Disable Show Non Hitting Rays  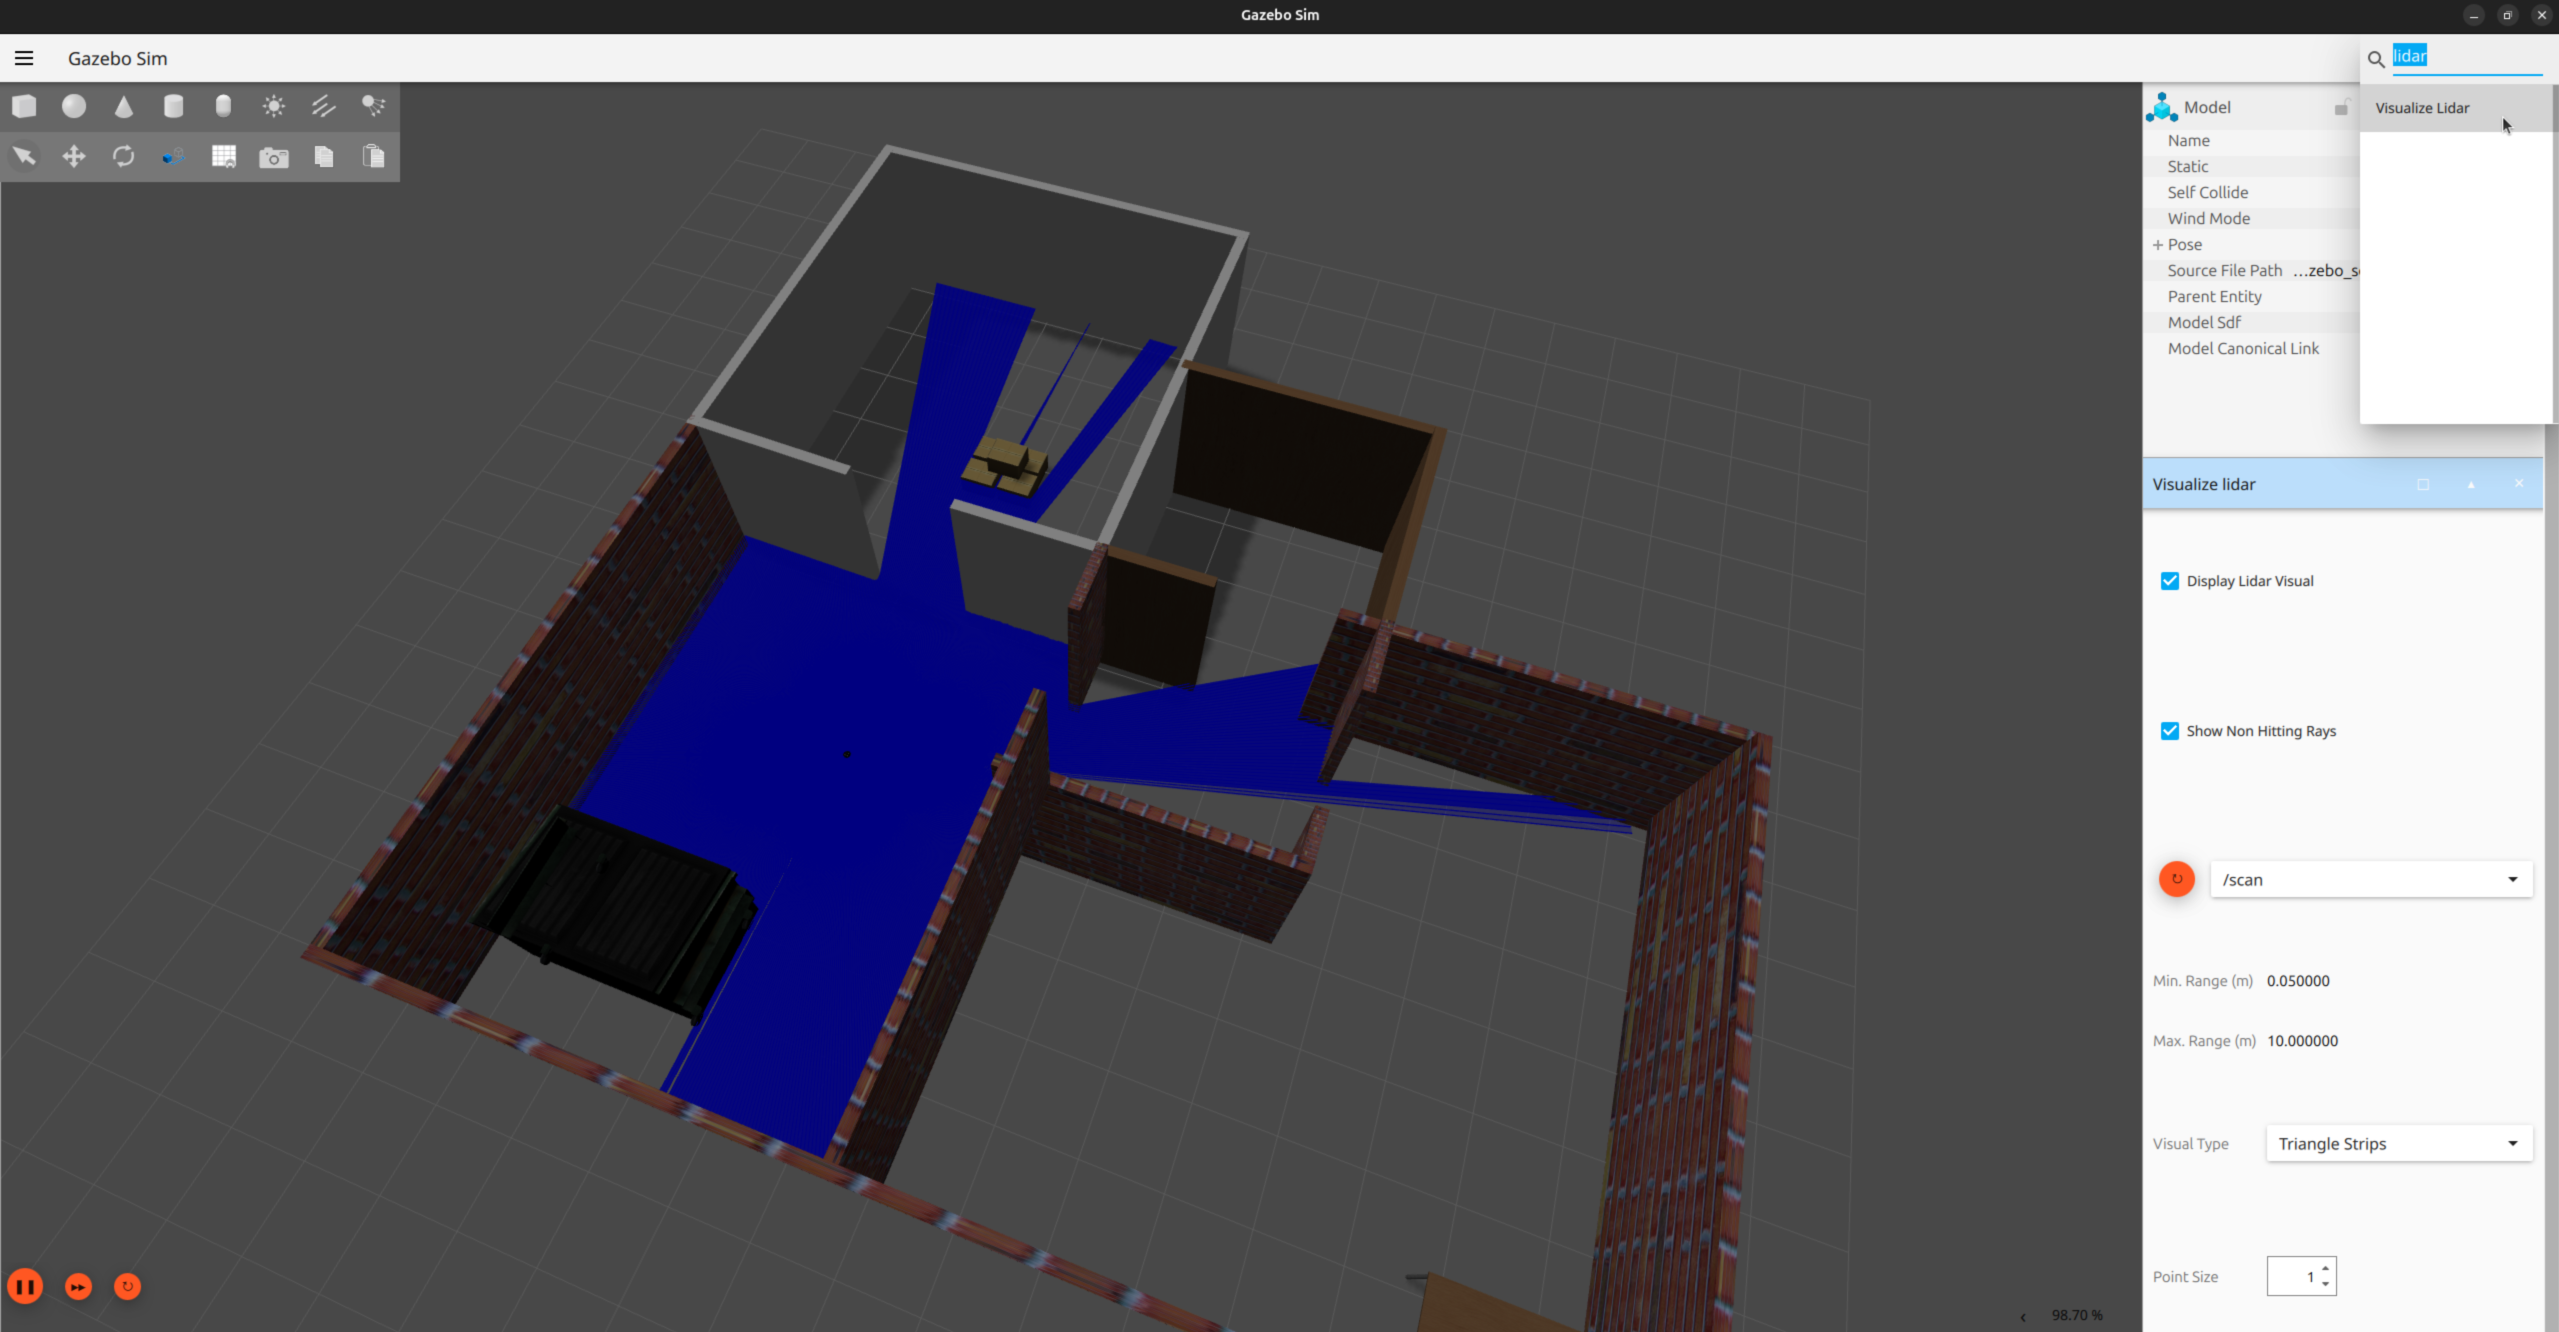2169,731
